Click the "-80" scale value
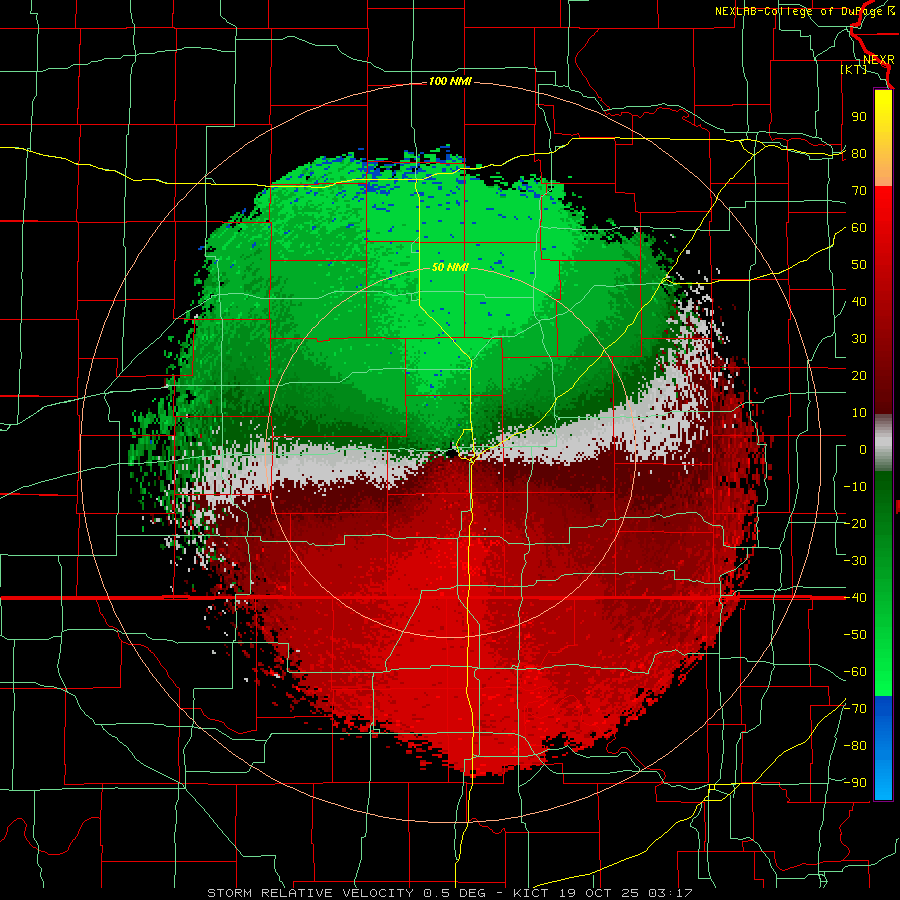This screenshot has width=900, height=900. (855, 746)
